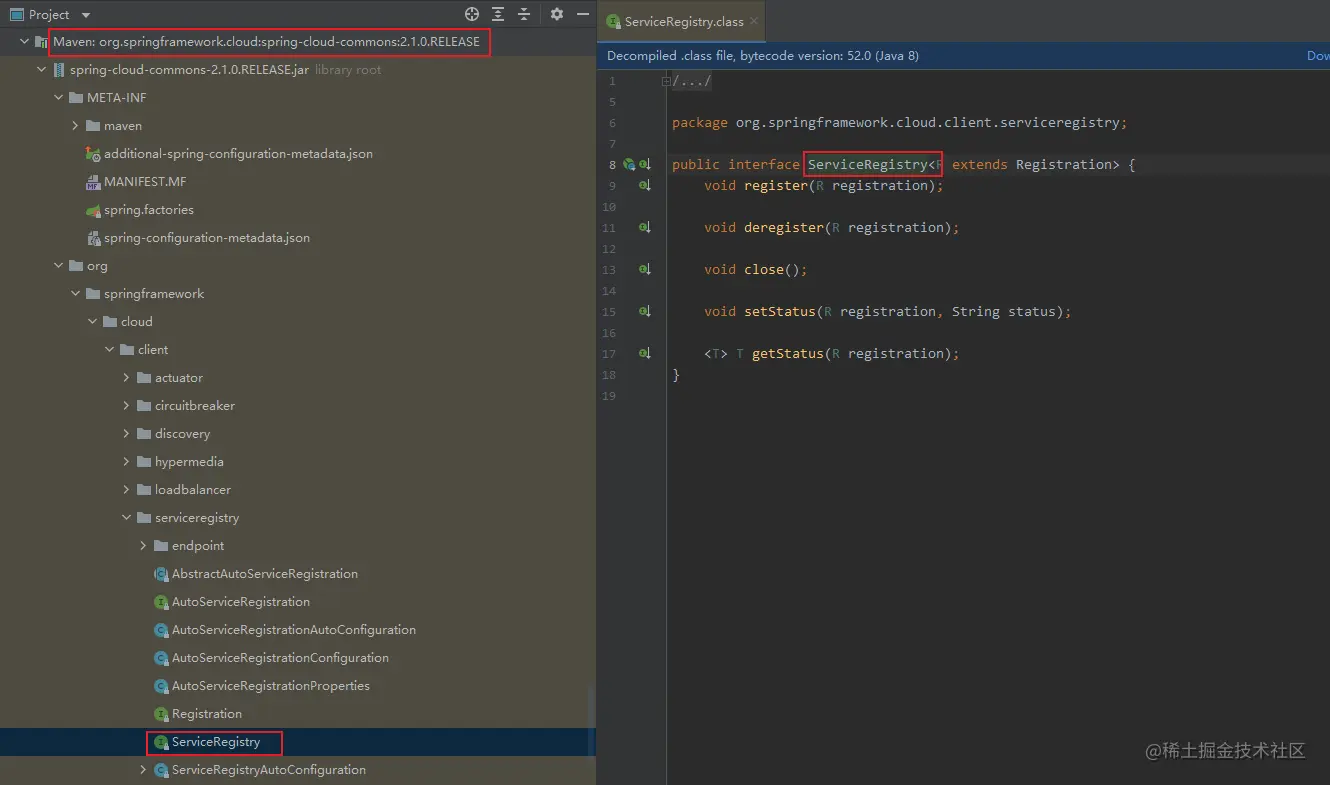The height and width of the screenshot is (785, 1330).
Task: Click the MANIFEST.MF file icon
Action: tap(94, 182)
